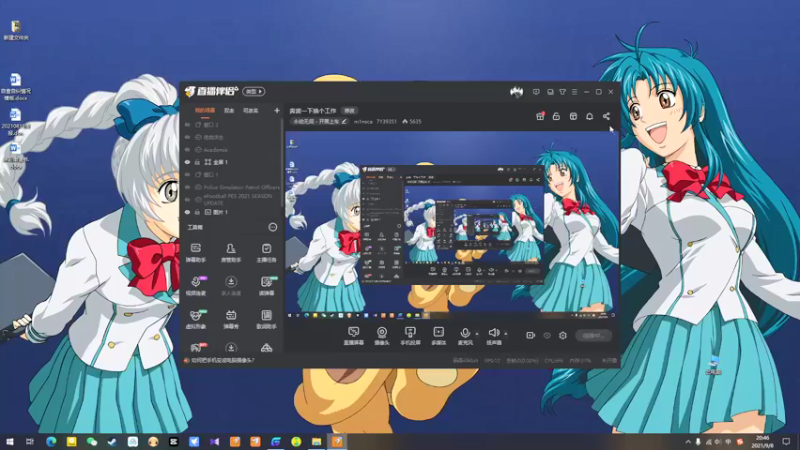Open WeChat from the taskbar
Screen dimensions: 800x450
(92, 441)
